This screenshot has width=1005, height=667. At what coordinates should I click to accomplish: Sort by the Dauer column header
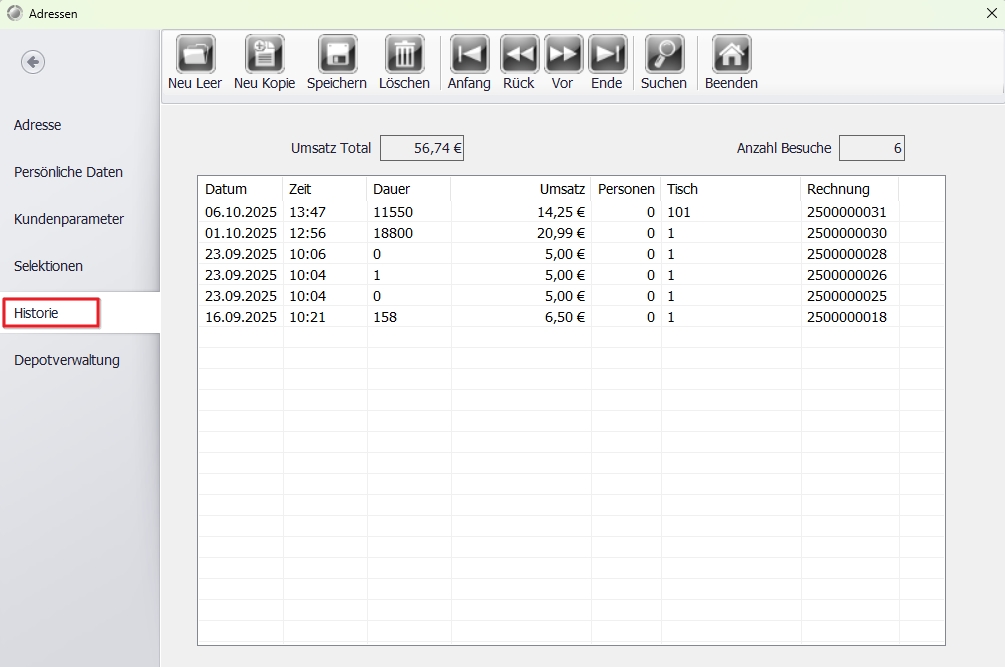409,189
